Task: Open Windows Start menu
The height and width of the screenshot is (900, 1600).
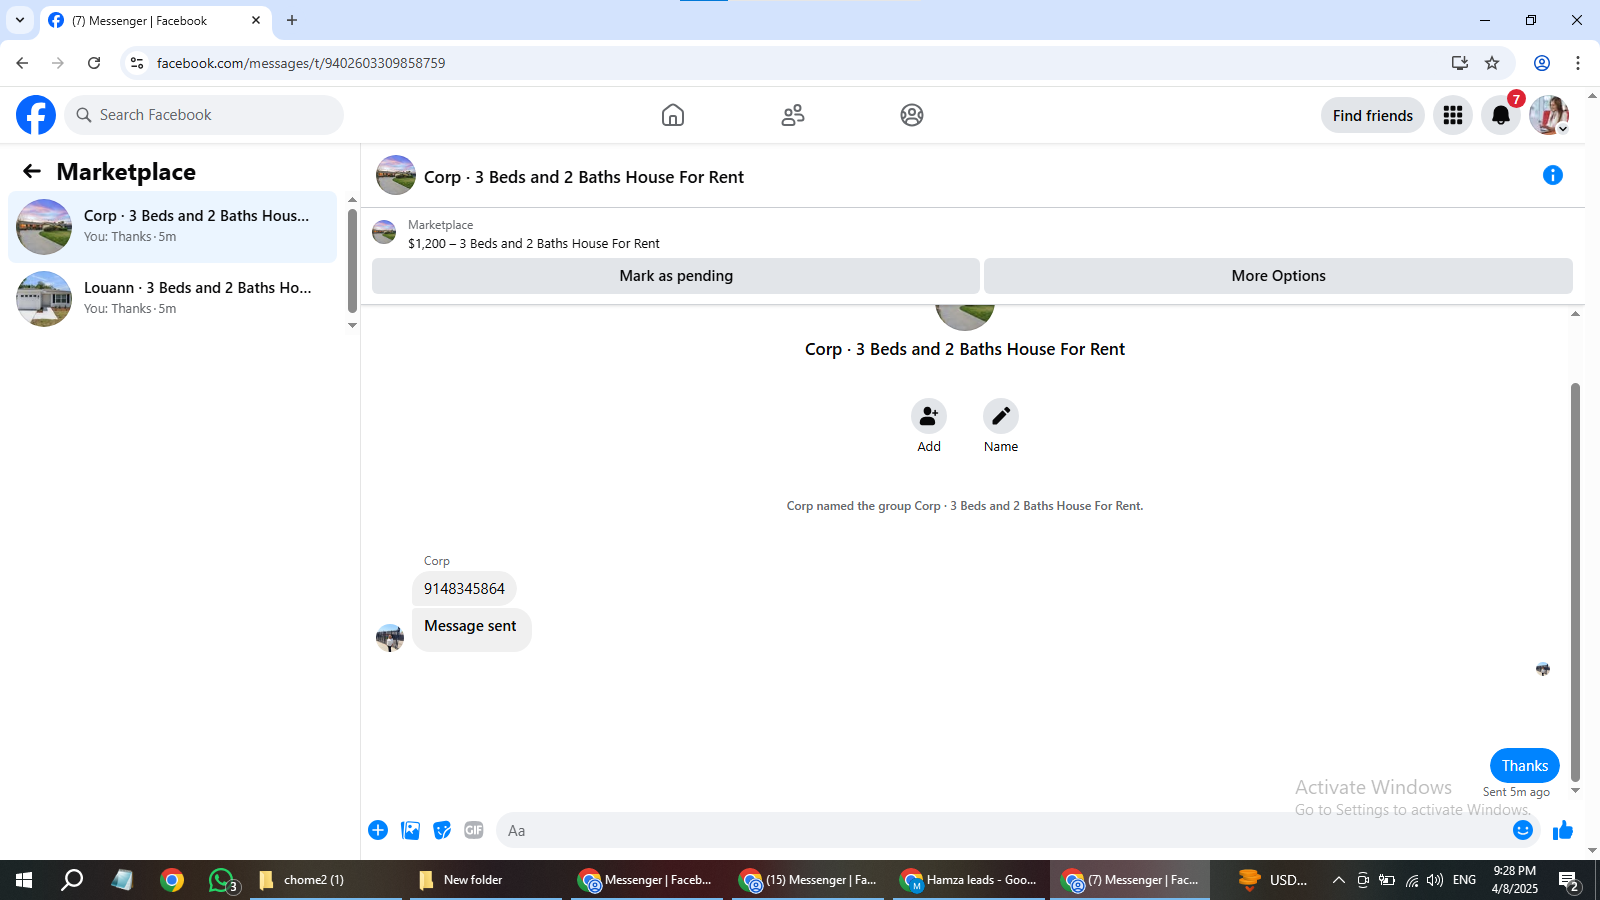Action: (24, 880)
